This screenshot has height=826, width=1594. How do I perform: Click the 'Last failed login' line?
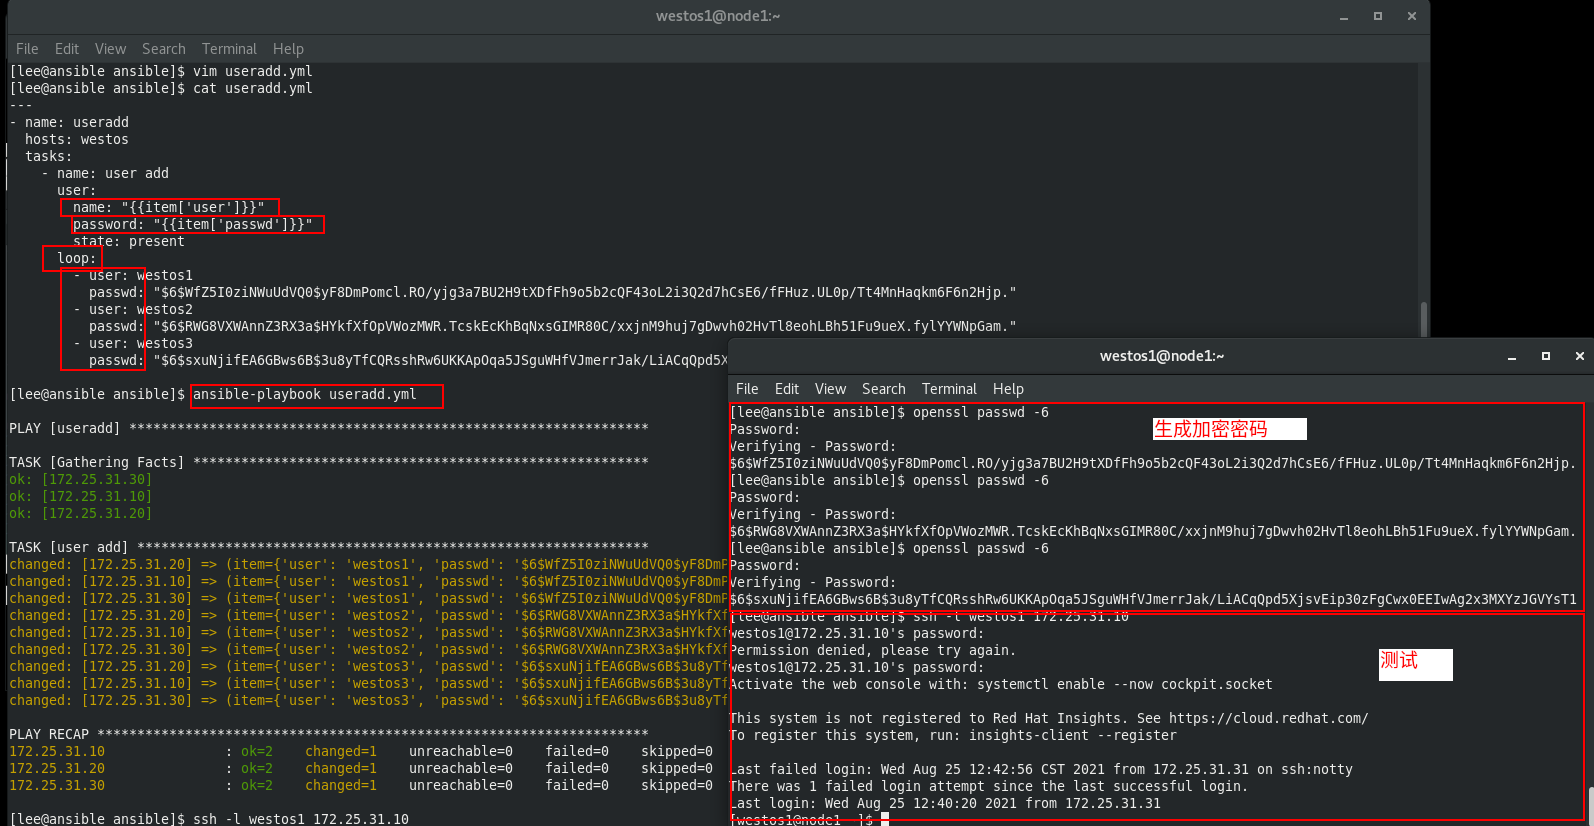[x=1041, y=770]
